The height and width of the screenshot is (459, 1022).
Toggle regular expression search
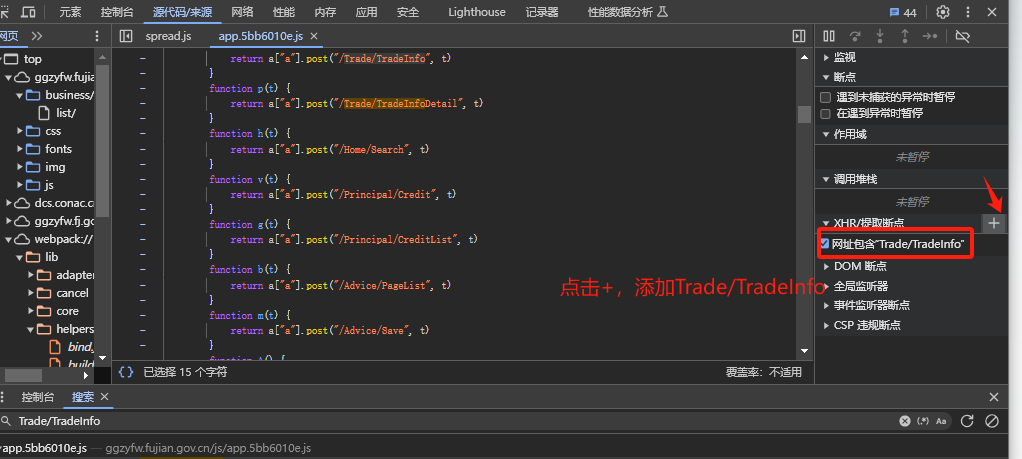tap(923, 421)
